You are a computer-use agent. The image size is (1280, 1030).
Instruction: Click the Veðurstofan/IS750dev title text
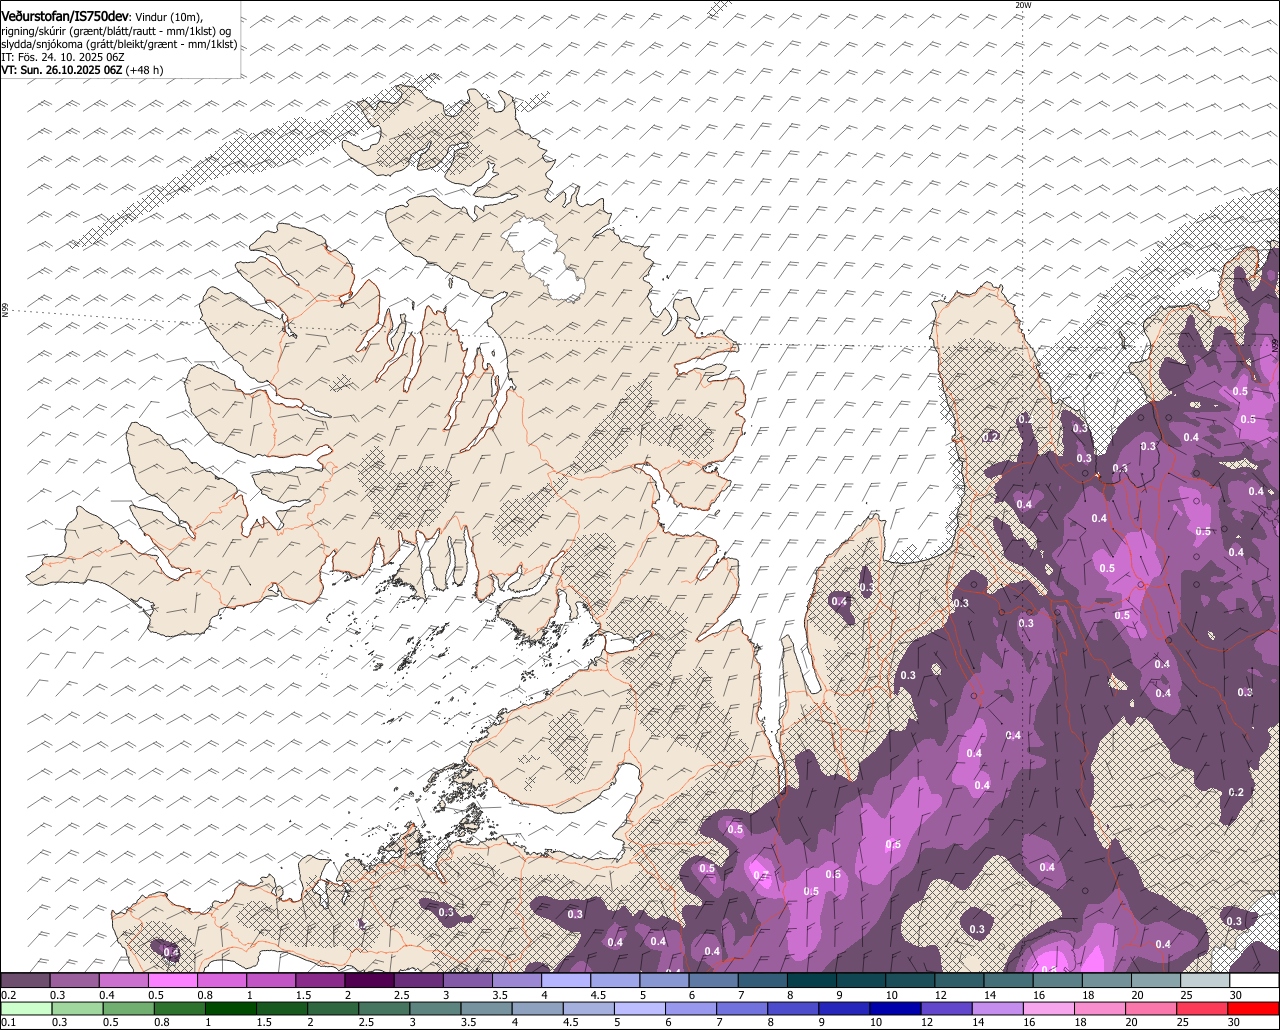pyautogui.click(x=64, y=17)
